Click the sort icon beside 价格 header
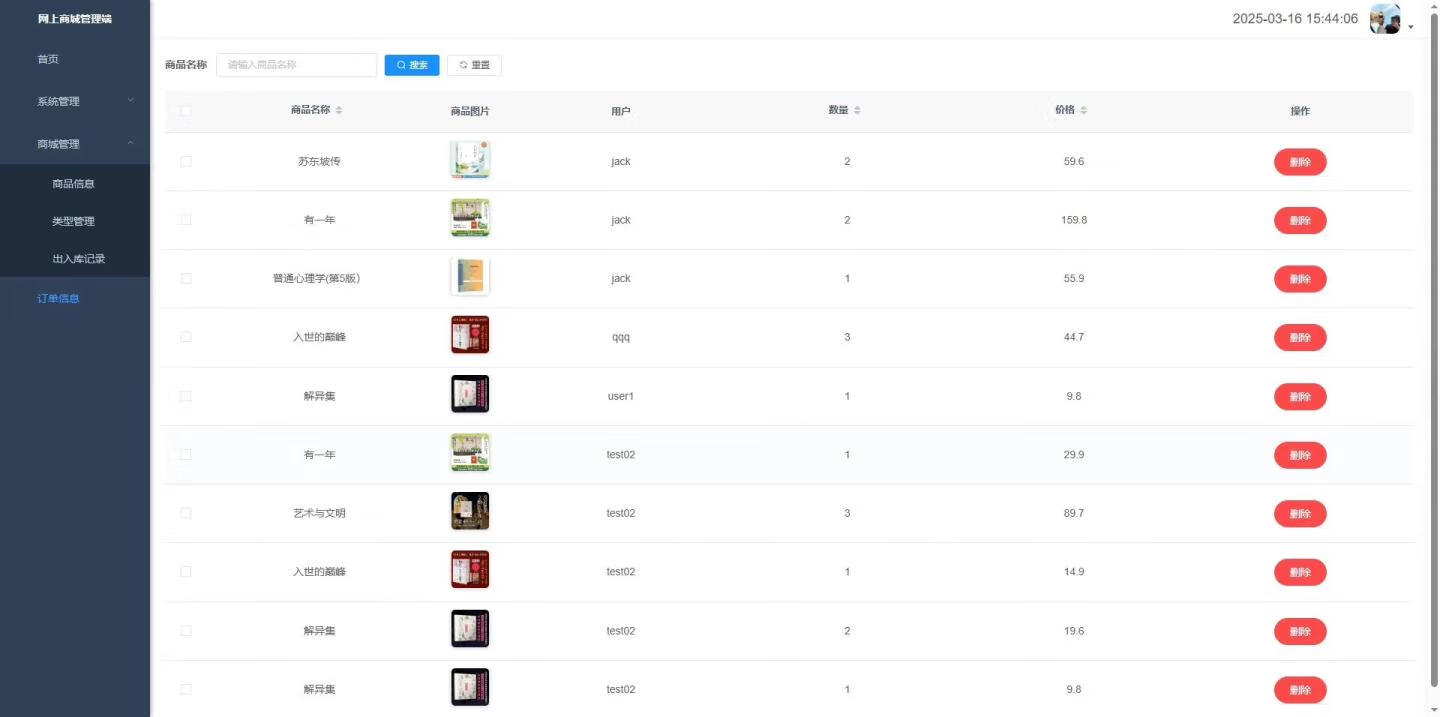1440x717 pixels. [1084, 110]
